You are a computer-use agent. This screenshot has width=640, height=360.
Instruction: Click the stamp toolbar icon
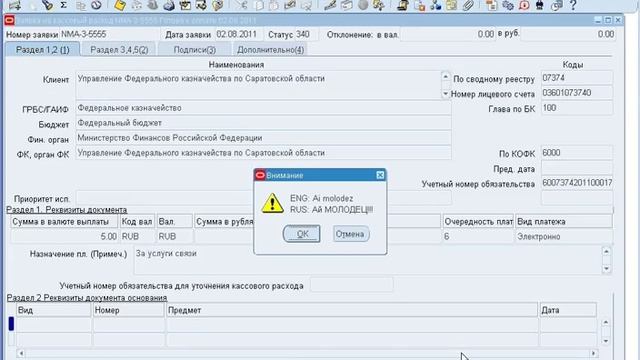click(402, 5)
